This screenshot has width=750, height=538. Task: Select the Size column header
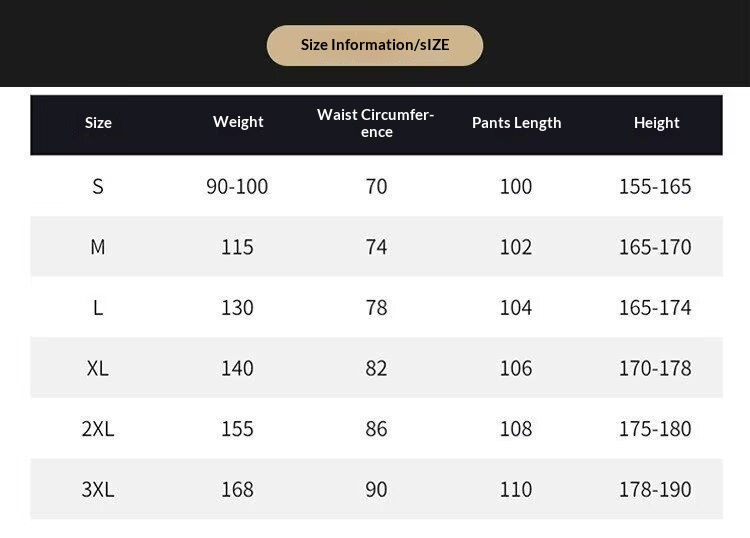click(98, 123)
